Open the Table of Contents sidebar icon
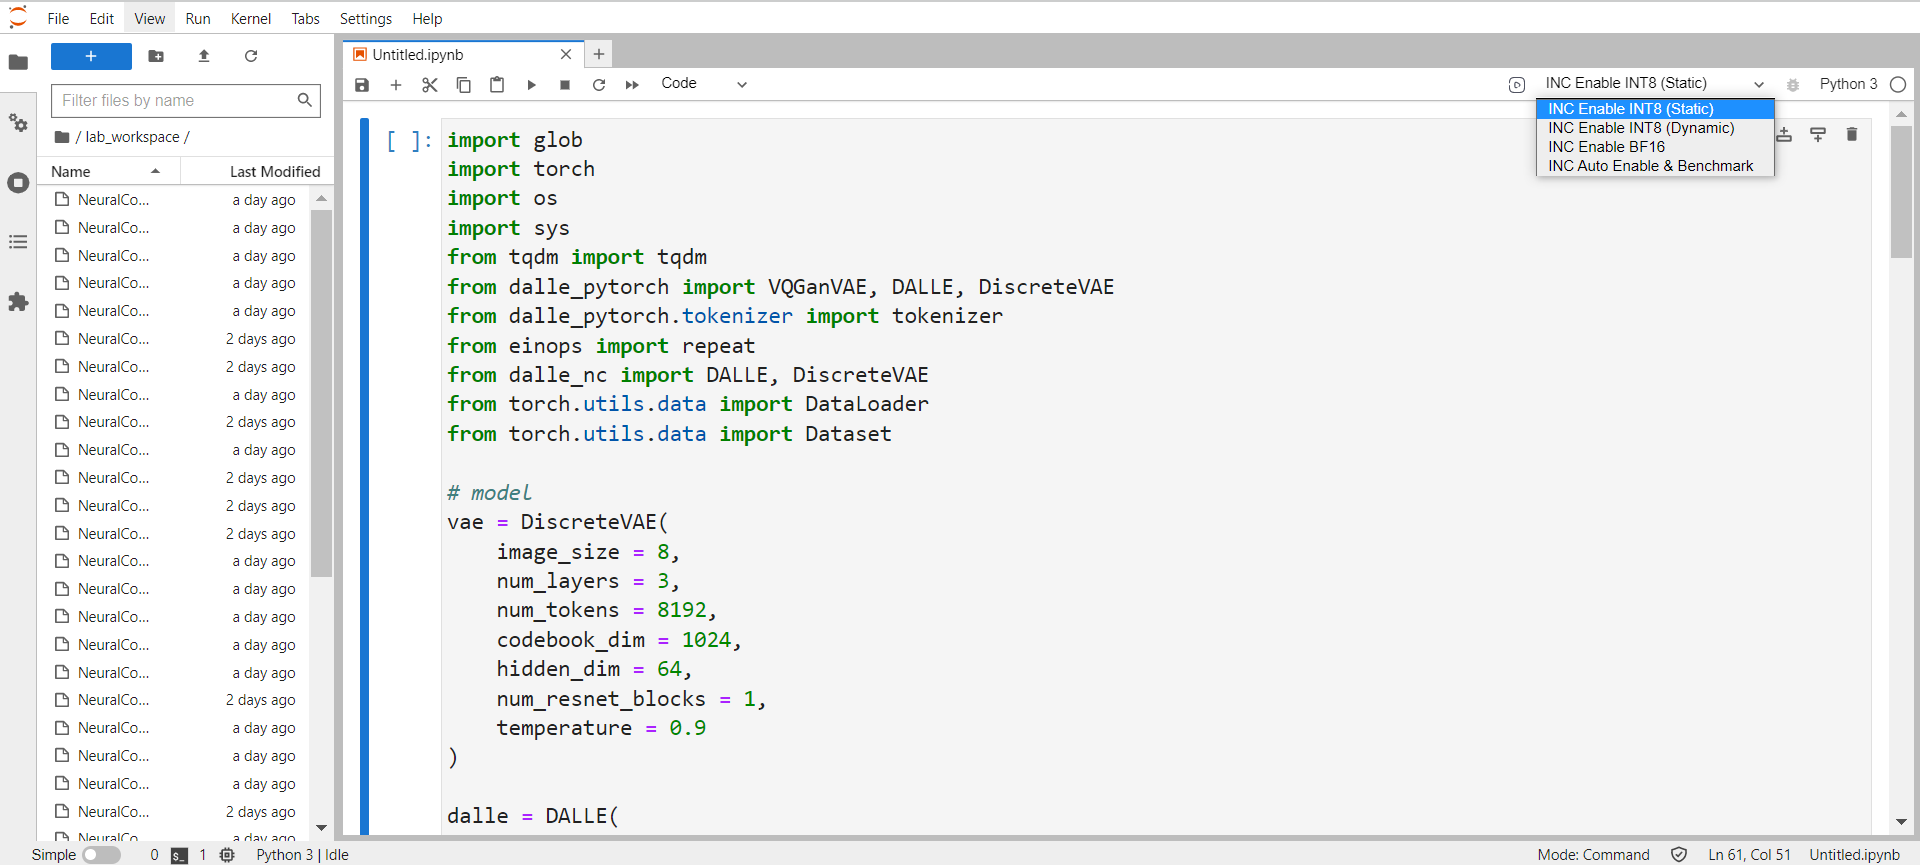This screenshot has width=1920, height=865. tap(18, 242)
